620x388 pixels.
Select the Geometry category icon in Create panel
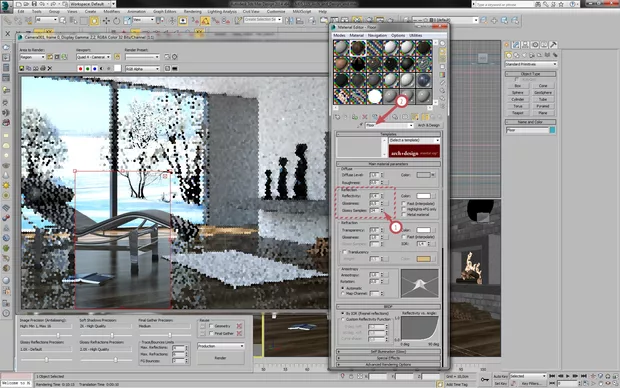pyautogui.click(x=509, y=55)
